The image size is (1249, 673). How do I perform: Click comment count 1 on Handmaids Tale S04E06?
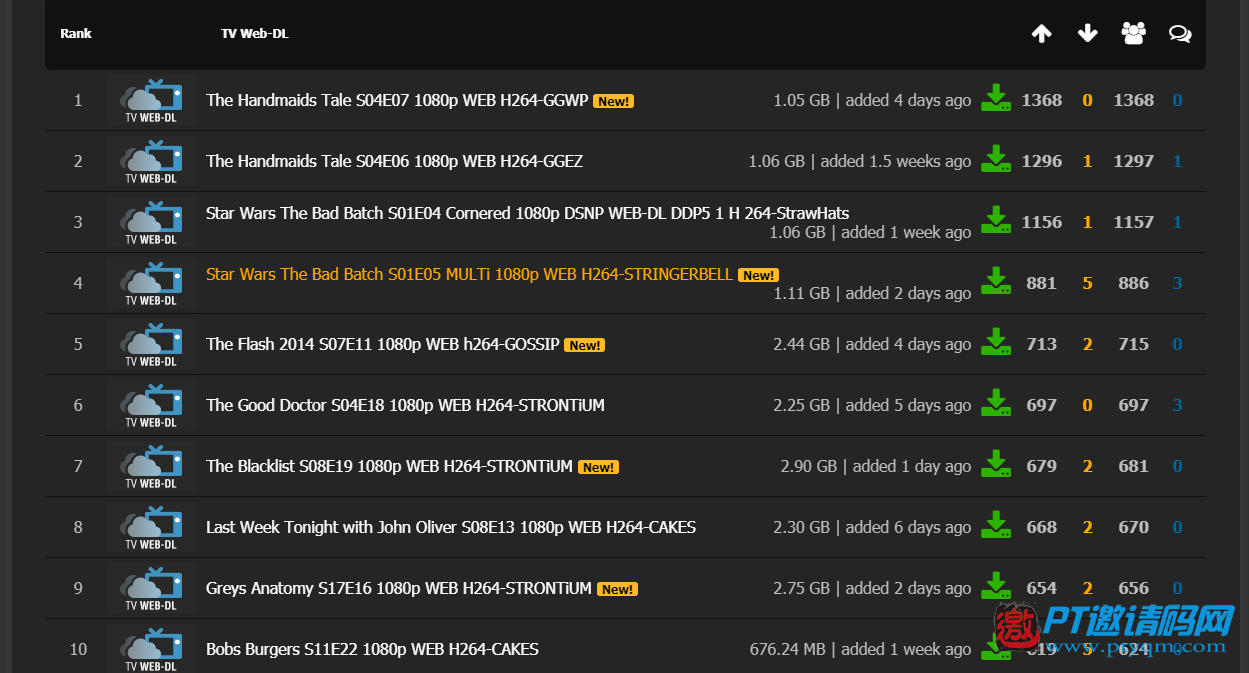point(1177,161)
